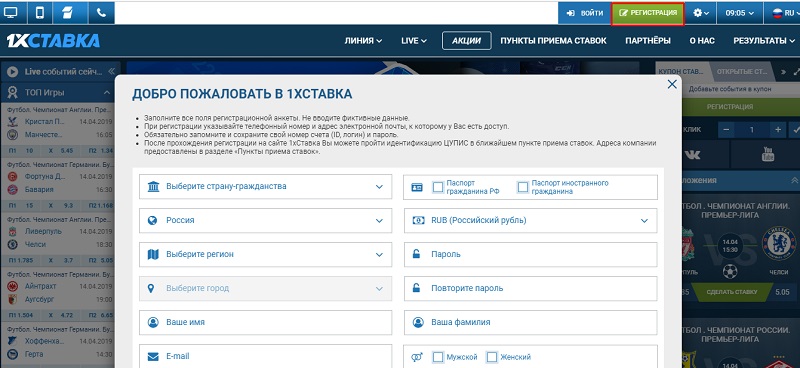
Task: Check Паспорт иностранного гражданина checkbox
Action: [522, 187]
